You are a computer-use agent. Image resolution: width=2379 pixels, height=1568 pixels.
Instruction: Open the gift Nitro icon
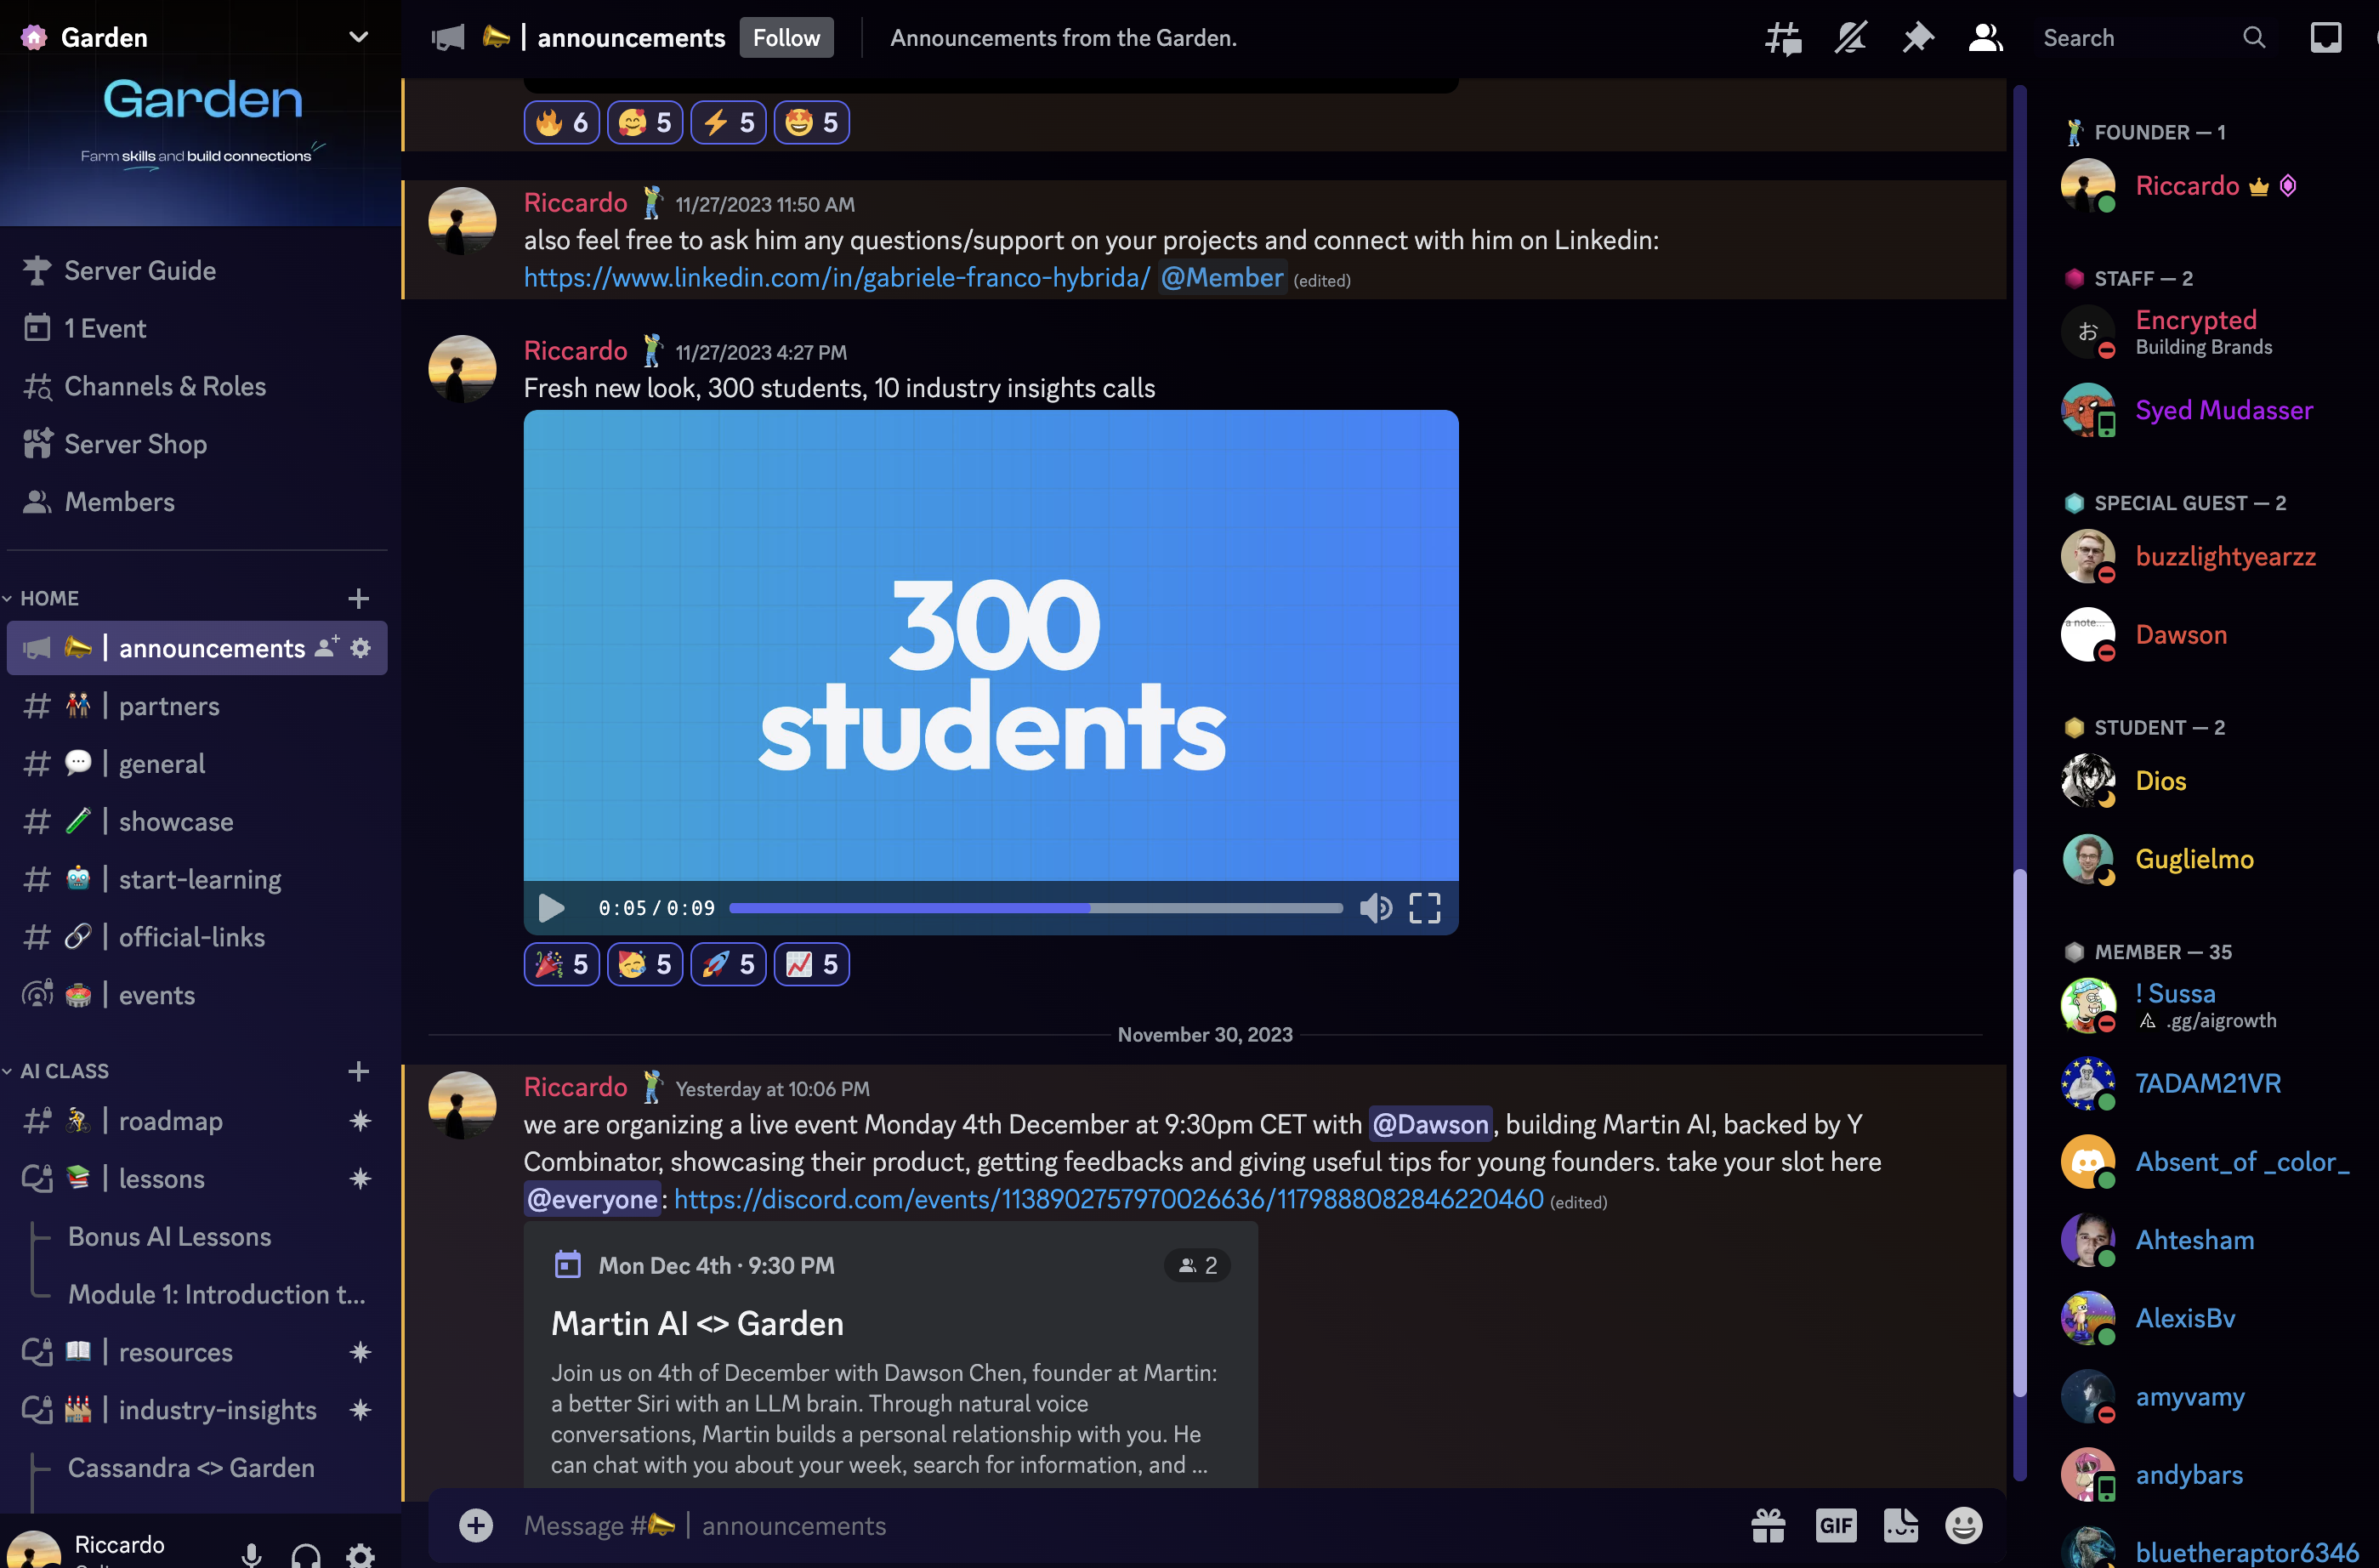click(x=1768, y=1525)
